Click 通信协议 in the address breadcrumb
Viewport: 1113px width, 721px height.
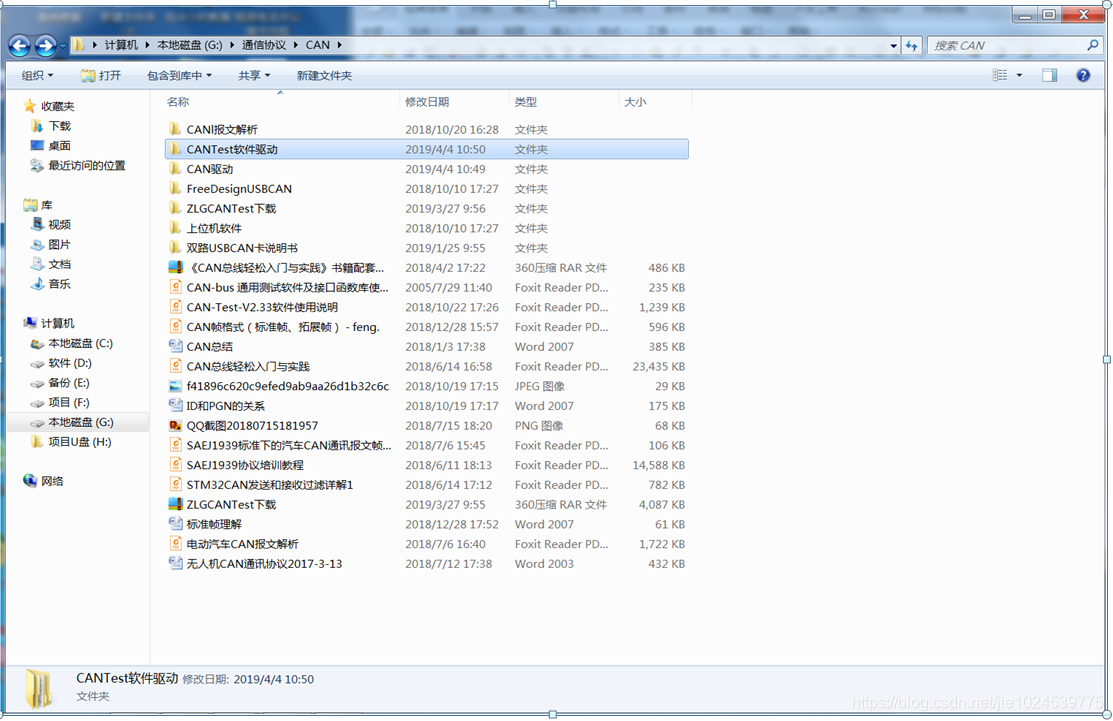point(264,45)
